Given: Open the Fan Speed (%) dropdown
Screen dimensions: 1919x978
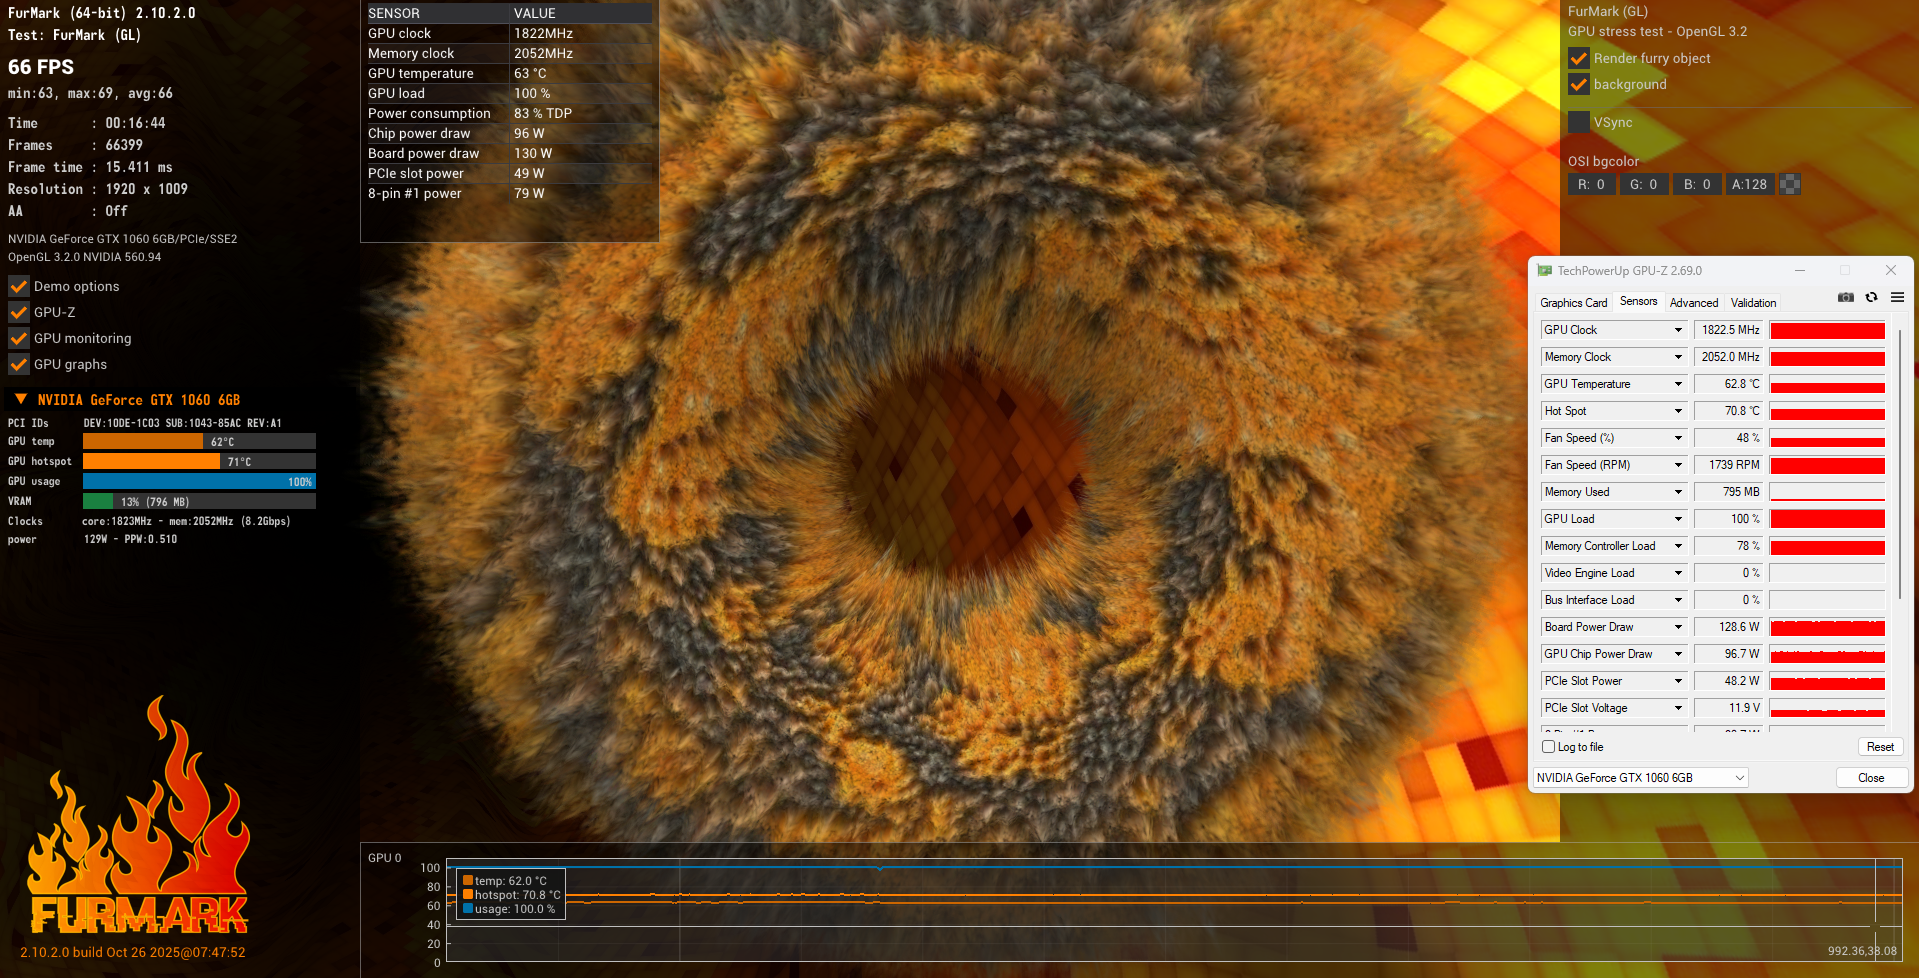Looking at the screenshot, I should 1678,438.
